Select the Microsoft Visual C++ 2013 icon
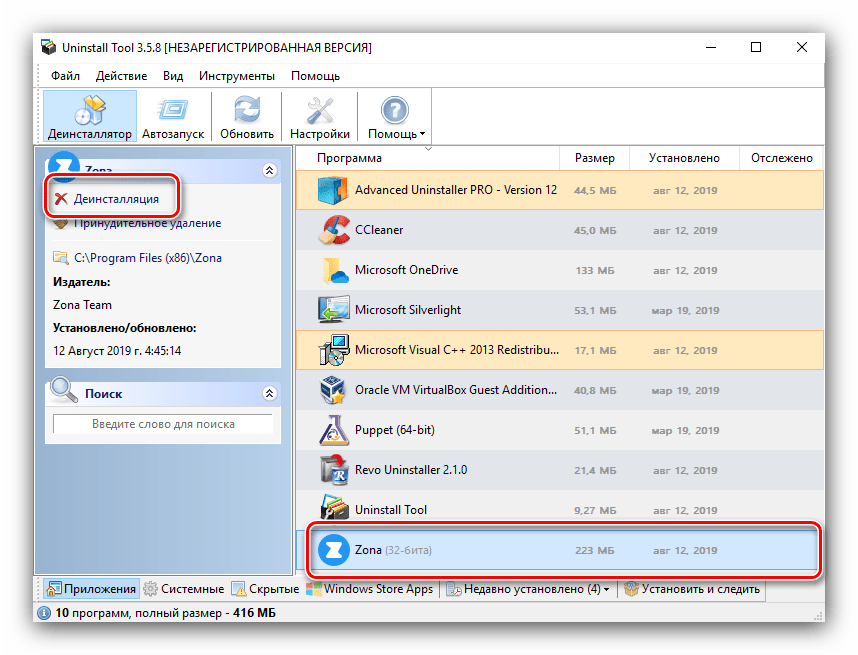This screenshot has height=655, width=858. click(x=333, y=350)
